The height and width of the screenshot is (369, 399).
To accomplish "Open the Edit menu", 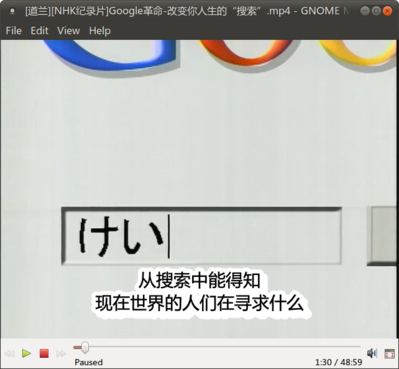I will [39, 31].
